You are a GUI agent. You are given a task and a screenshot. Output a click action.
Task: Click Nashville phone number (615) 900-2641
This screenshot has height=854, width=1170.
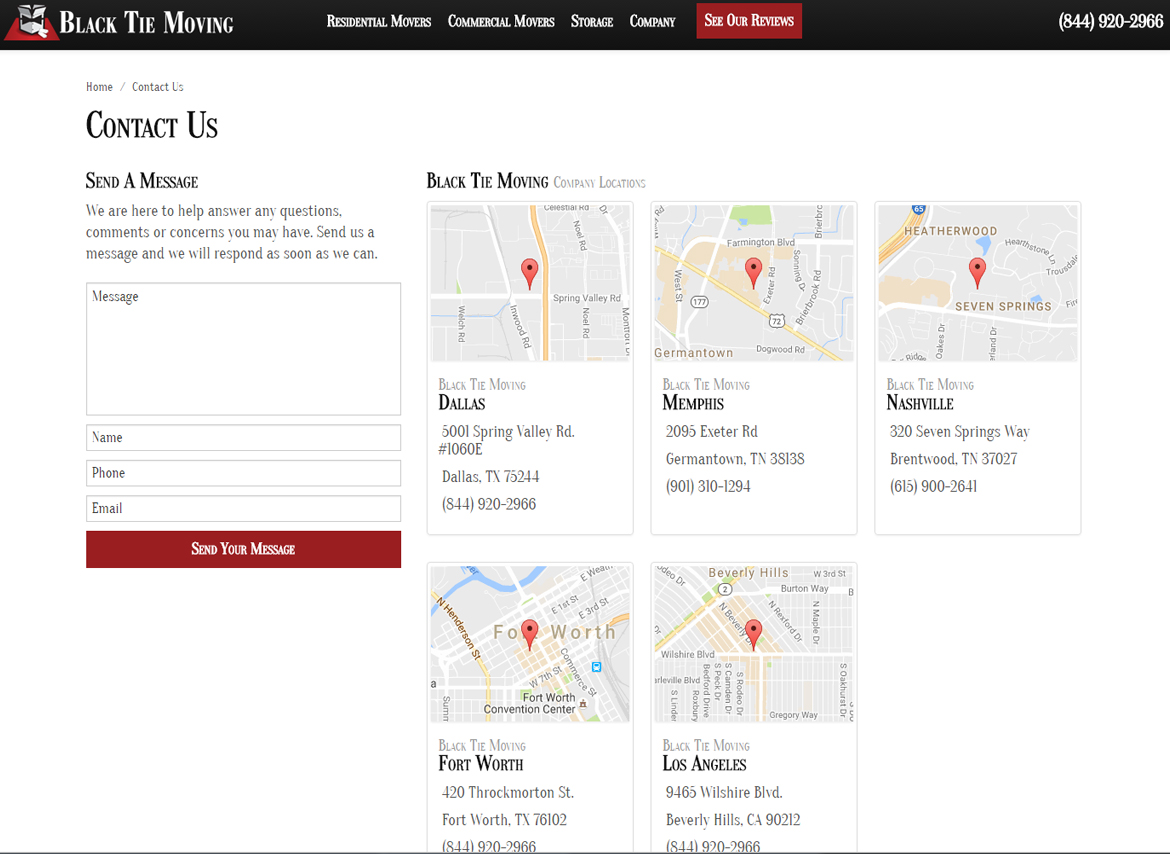(933, 486)
